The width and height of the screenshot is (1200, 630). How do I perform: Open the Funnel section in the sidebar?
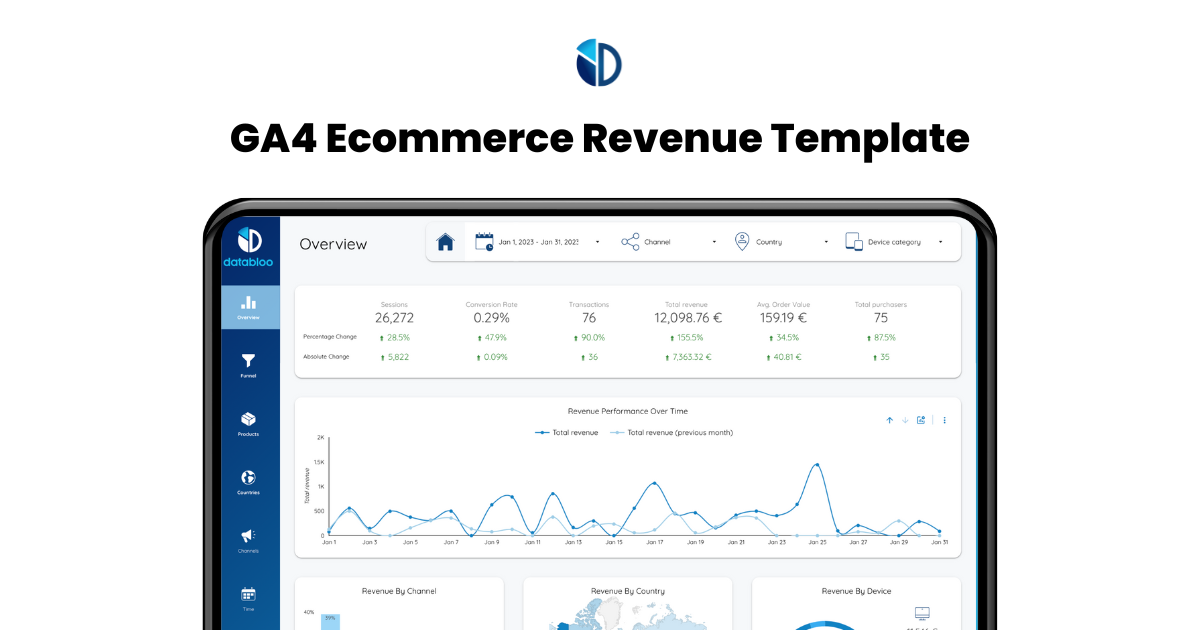[x=248, y=365]
